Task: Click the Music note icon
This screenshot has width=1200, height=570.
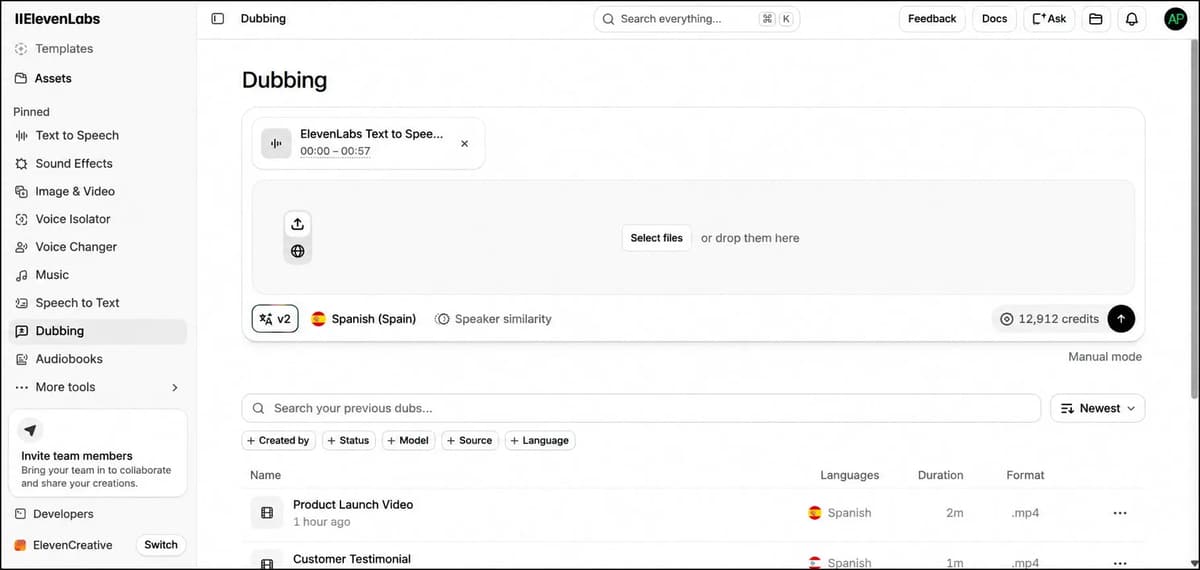Action: coord(22,275)
